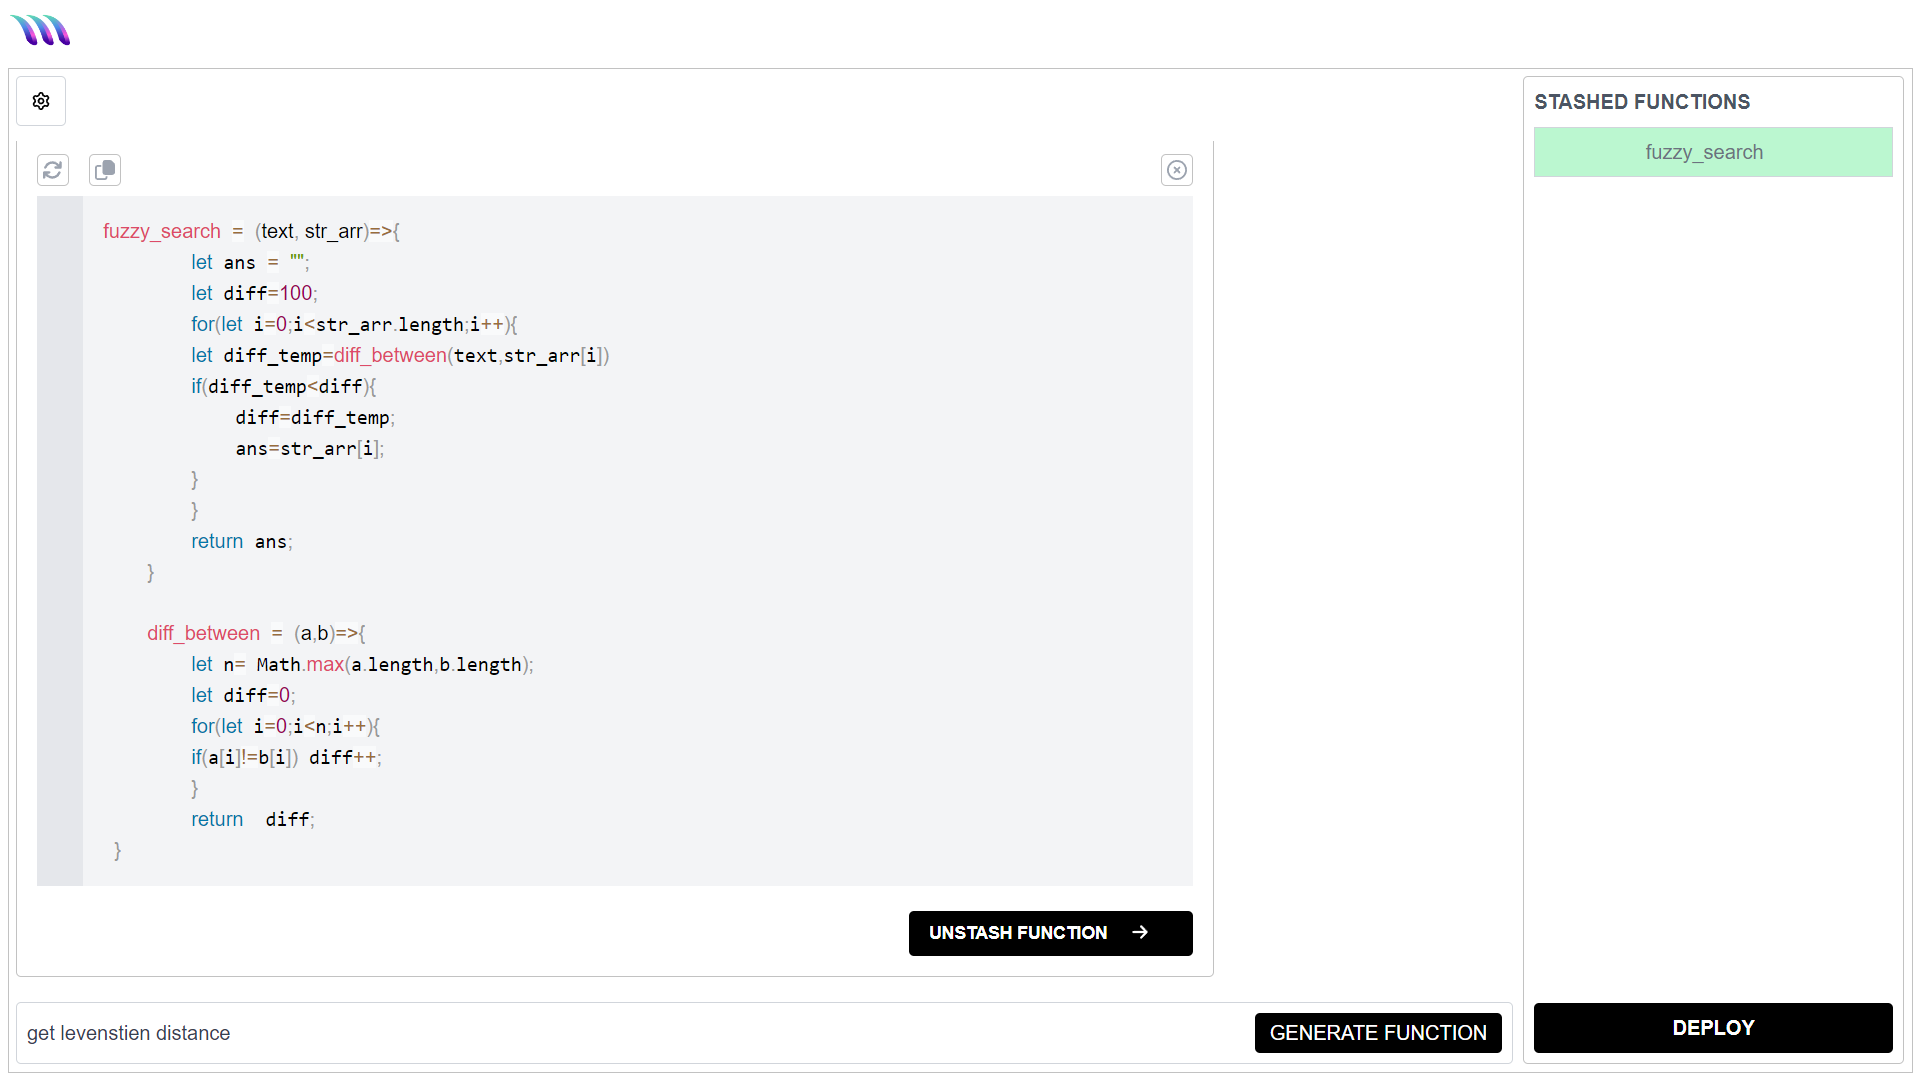Place cursor on 'let diff=100' line

tap(255, 293)
